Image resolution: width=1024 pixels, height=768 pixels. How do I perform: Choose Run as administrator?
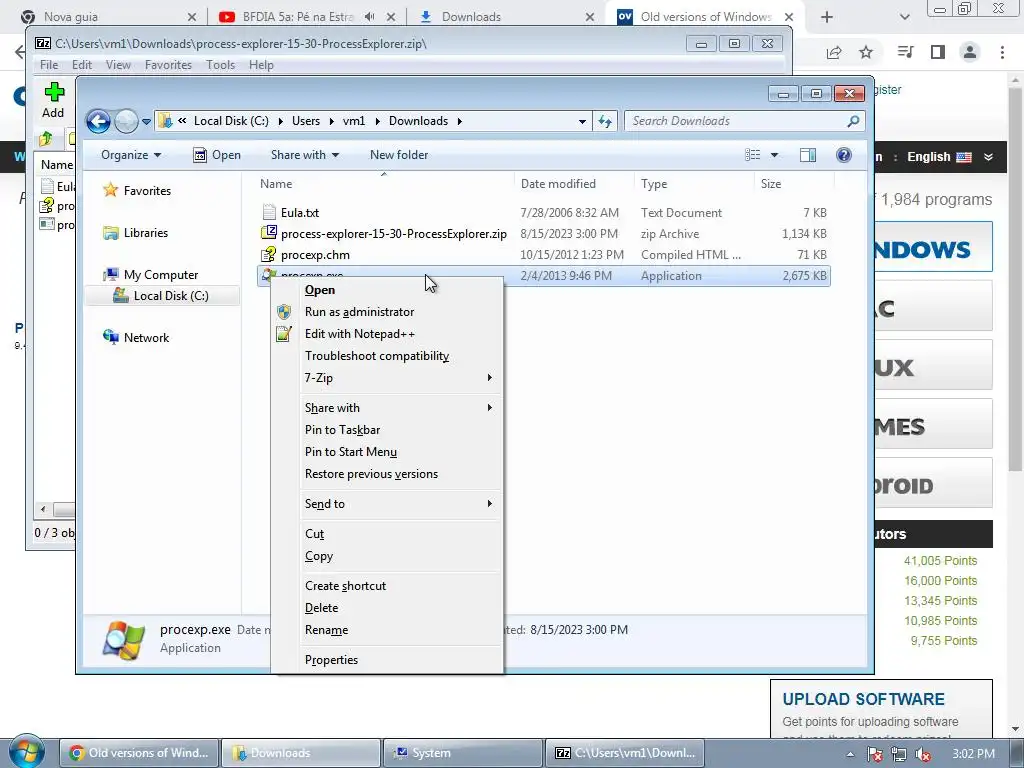(387, 312)
